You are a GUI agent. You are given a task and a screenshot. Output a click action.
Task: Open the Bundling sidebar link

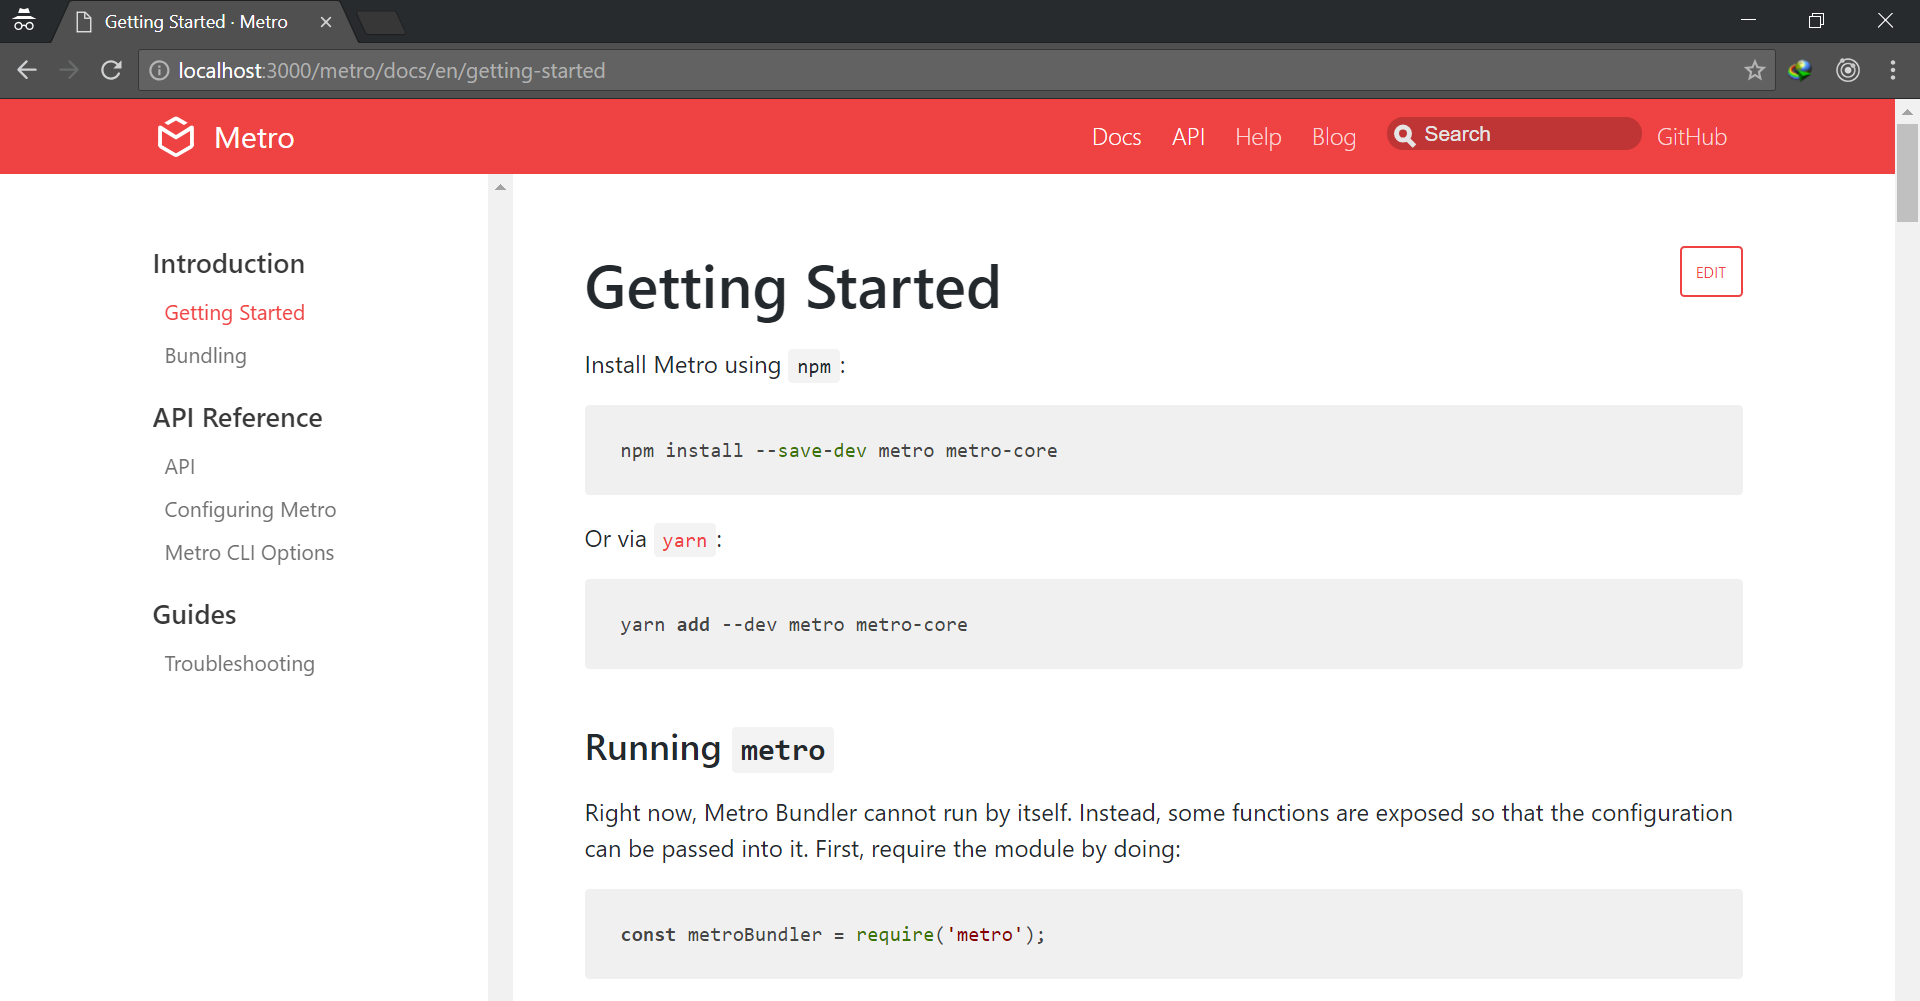[x=205, y=356]
